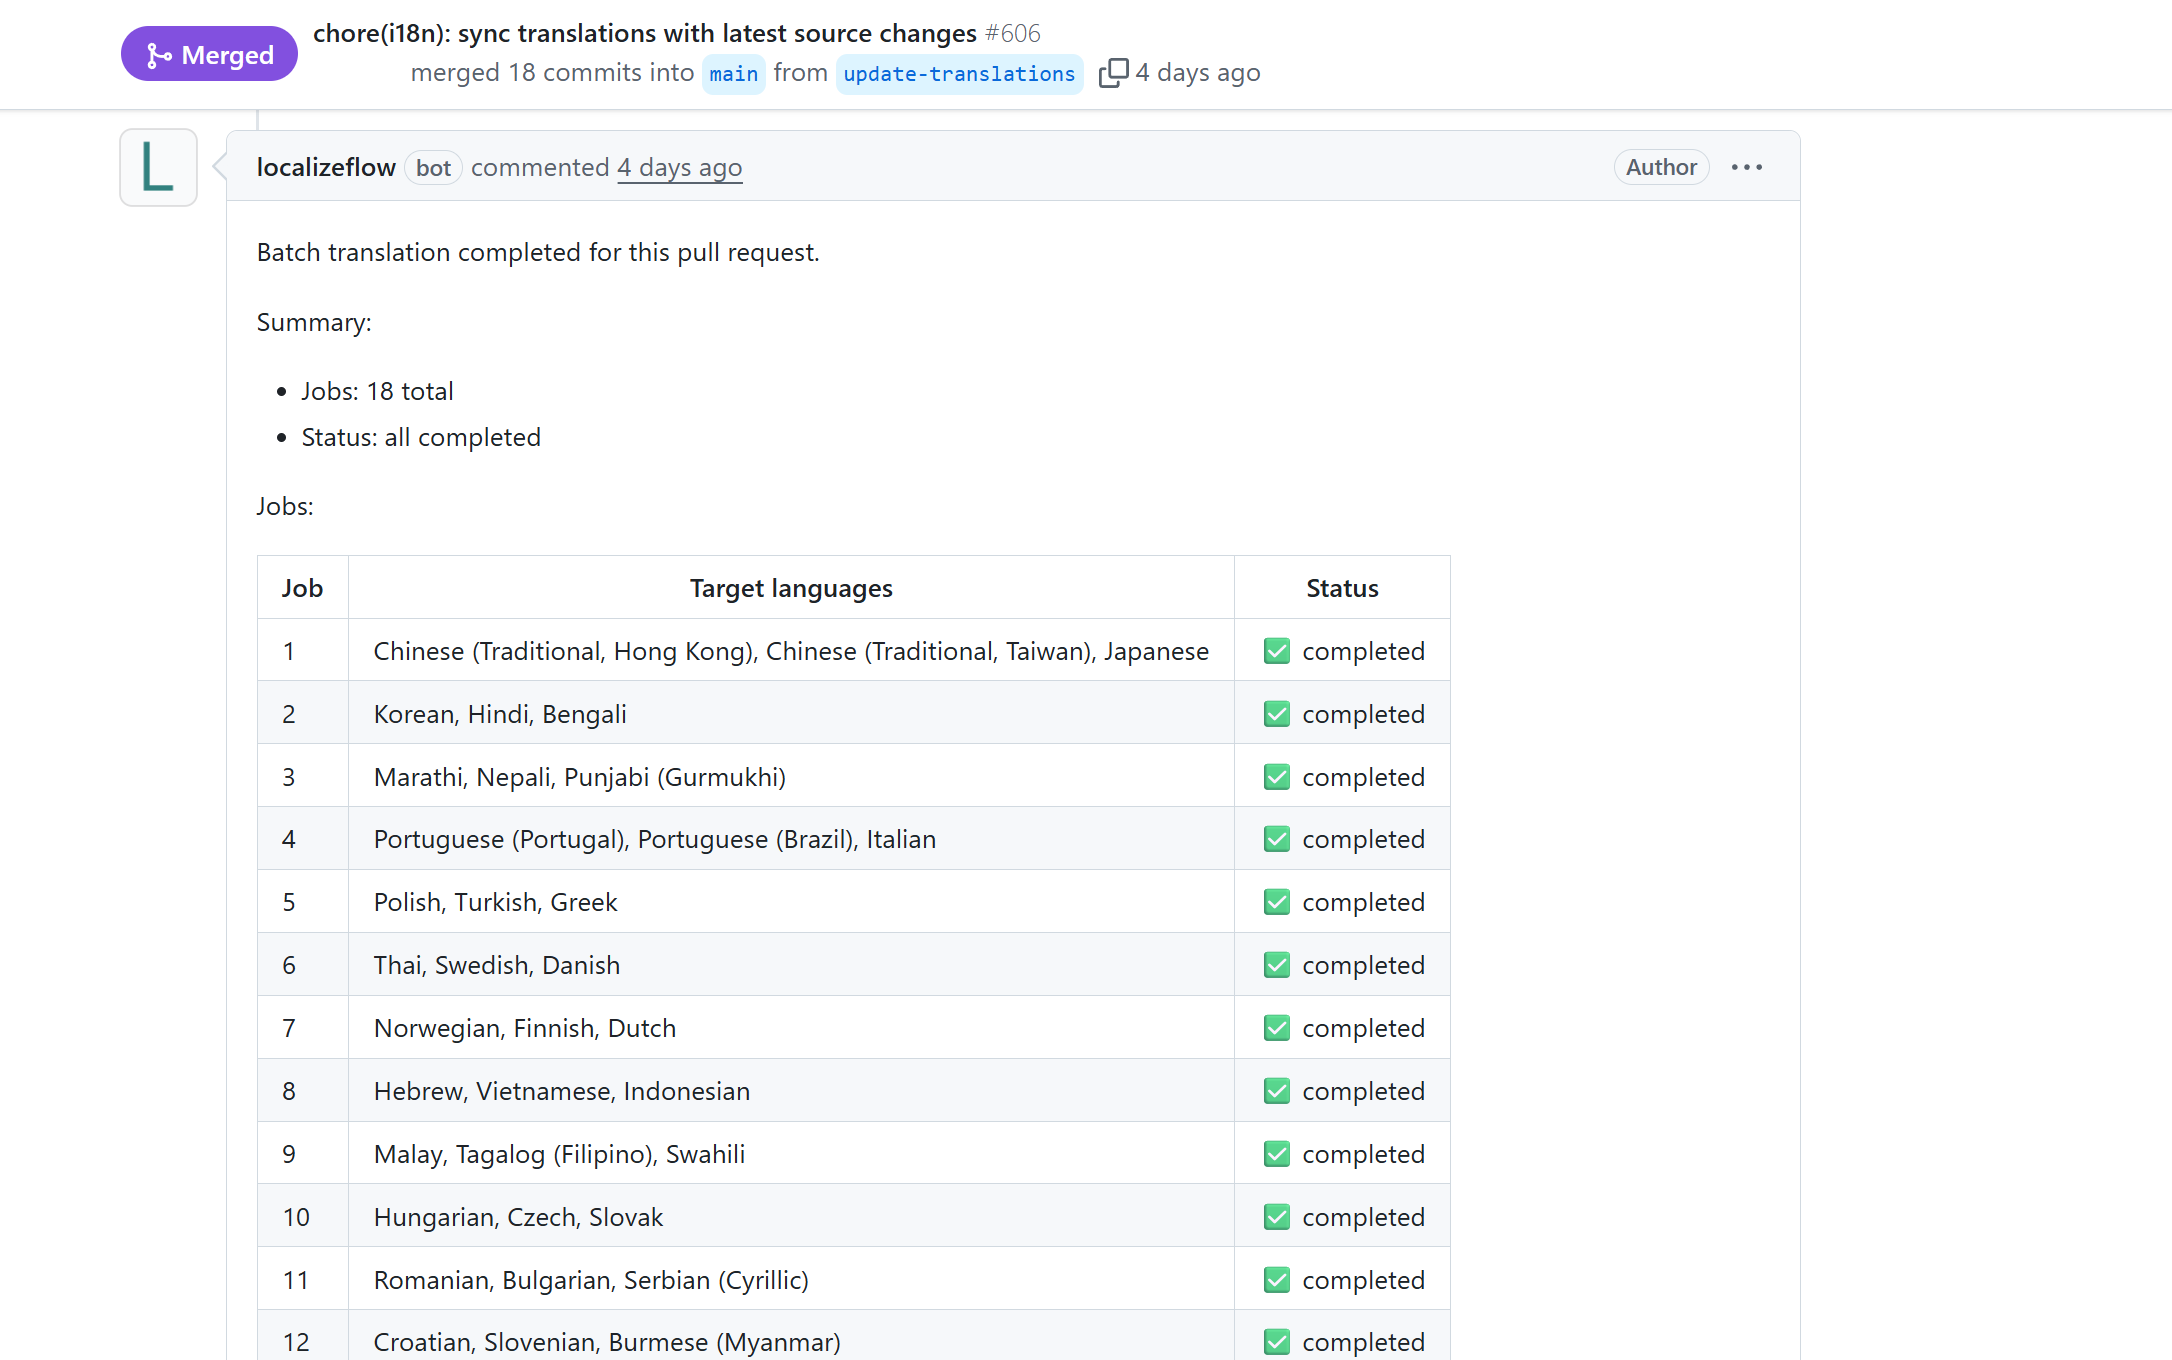2172x1360 pixels.
Task: Click the bot label next to localizeflow
Action: (433, 167)
